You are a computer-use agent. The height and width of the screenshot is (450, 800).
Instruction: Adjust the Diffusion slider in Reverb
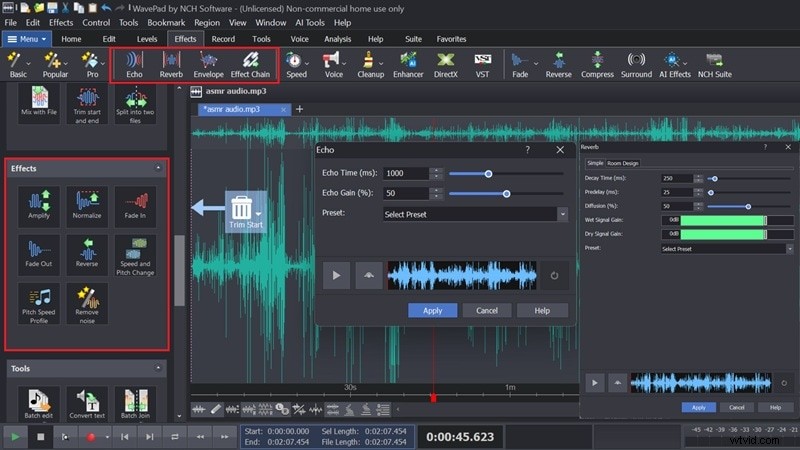click(x=748, y=207)
